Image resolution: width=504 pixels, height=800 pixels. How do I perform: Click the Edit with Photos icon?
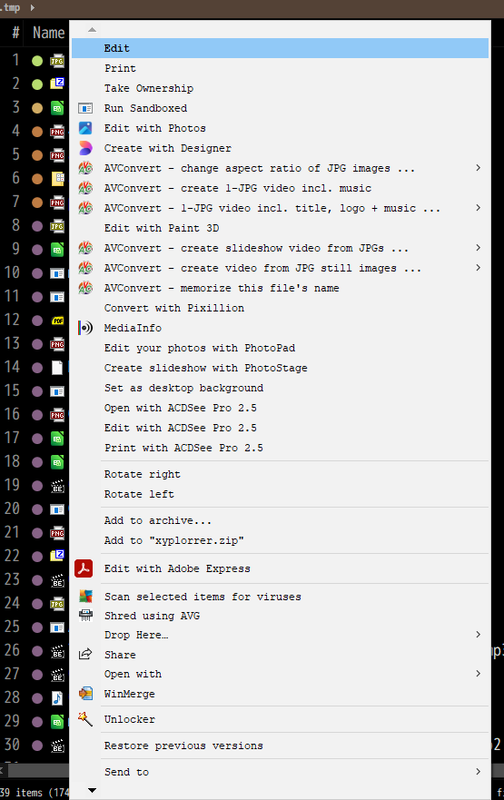point(85,128)
